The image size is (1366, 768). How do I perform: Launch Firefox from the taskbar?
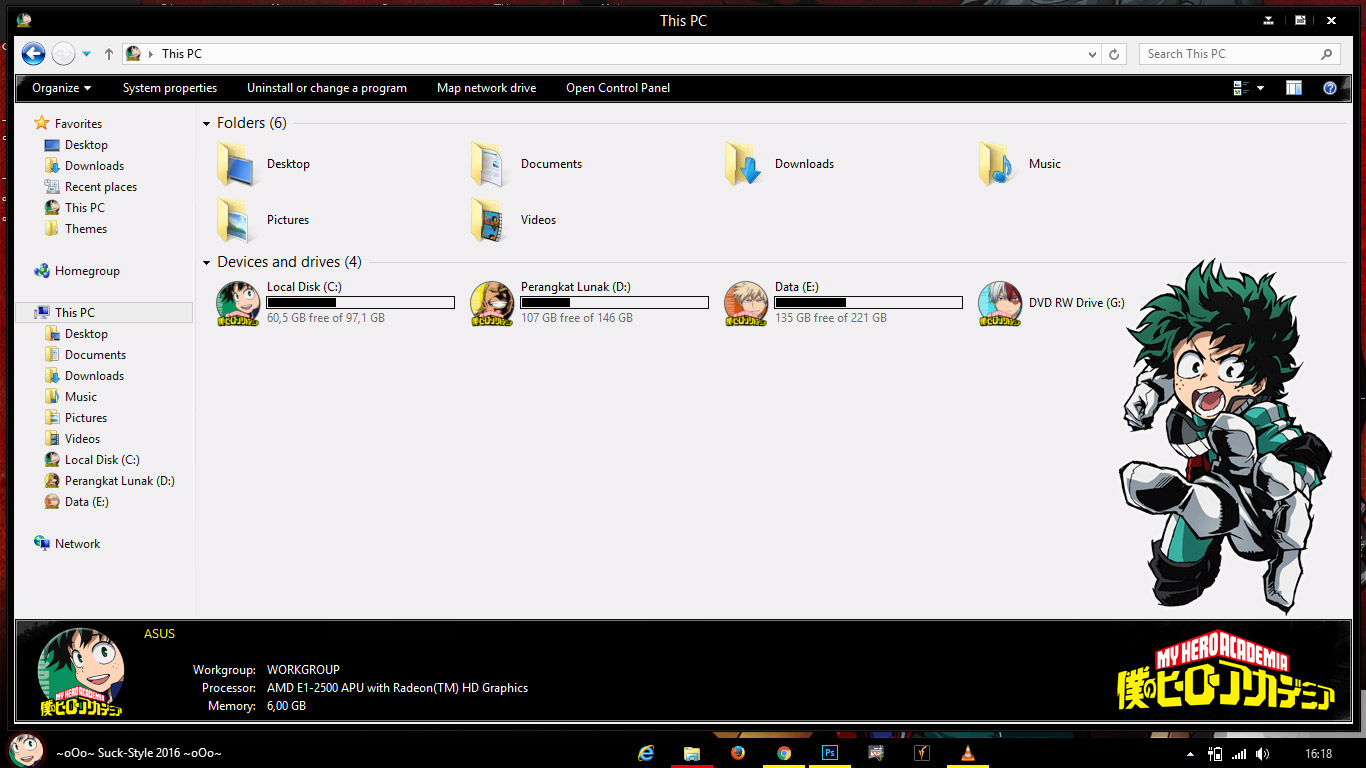tap(738, 753)
